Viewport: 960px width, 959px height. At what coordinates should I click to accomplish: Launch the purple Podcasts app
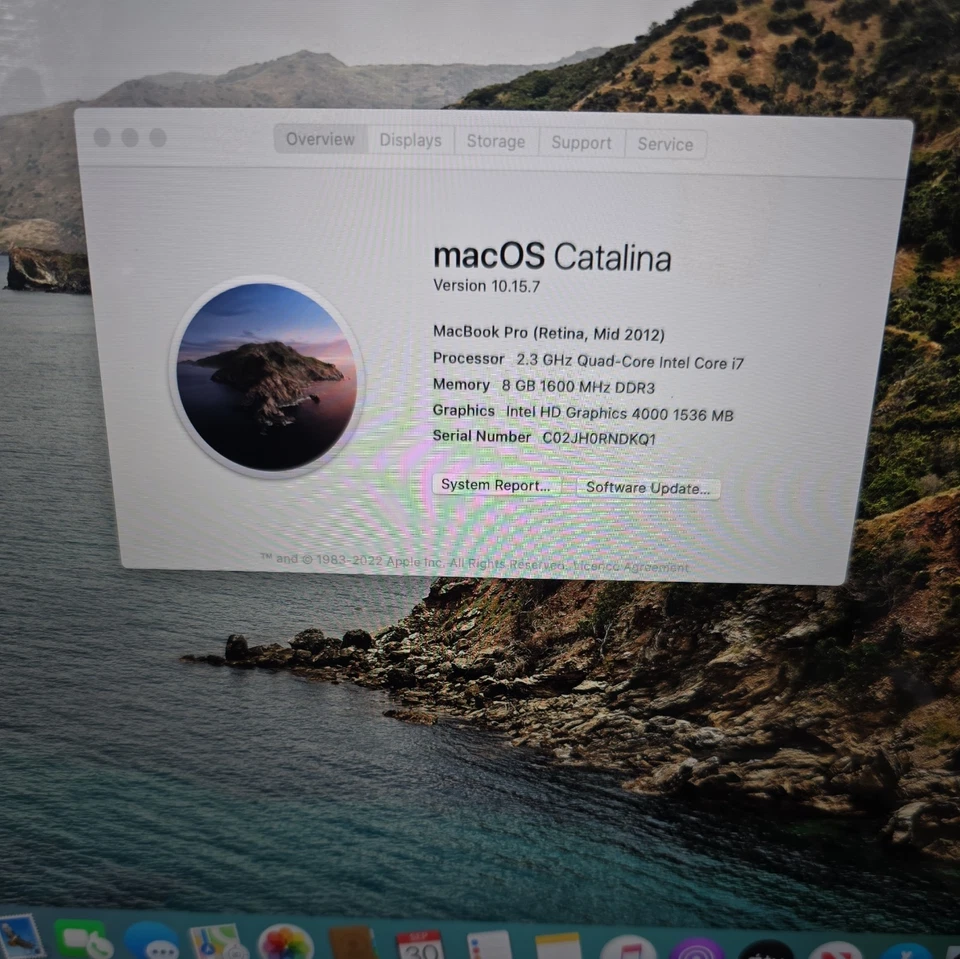click(x=695, y=947)
